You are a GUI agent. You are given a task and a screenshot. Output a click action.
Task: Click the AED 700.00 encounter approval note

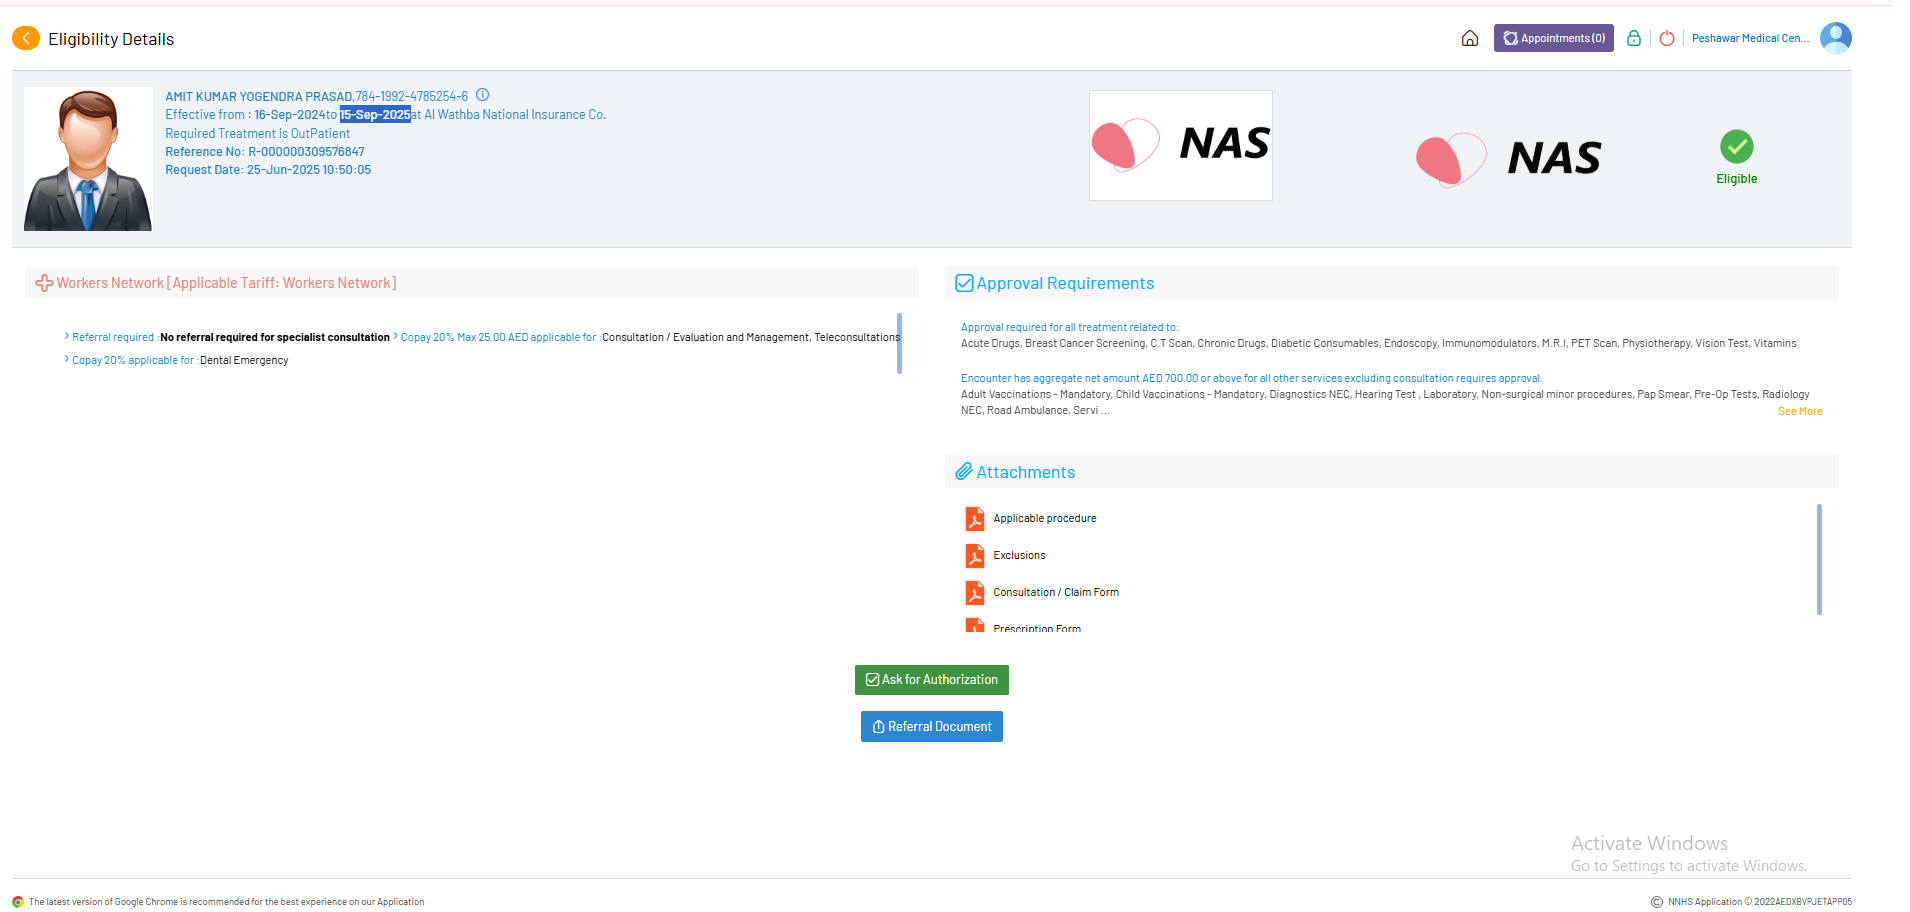coord(1251,378)
